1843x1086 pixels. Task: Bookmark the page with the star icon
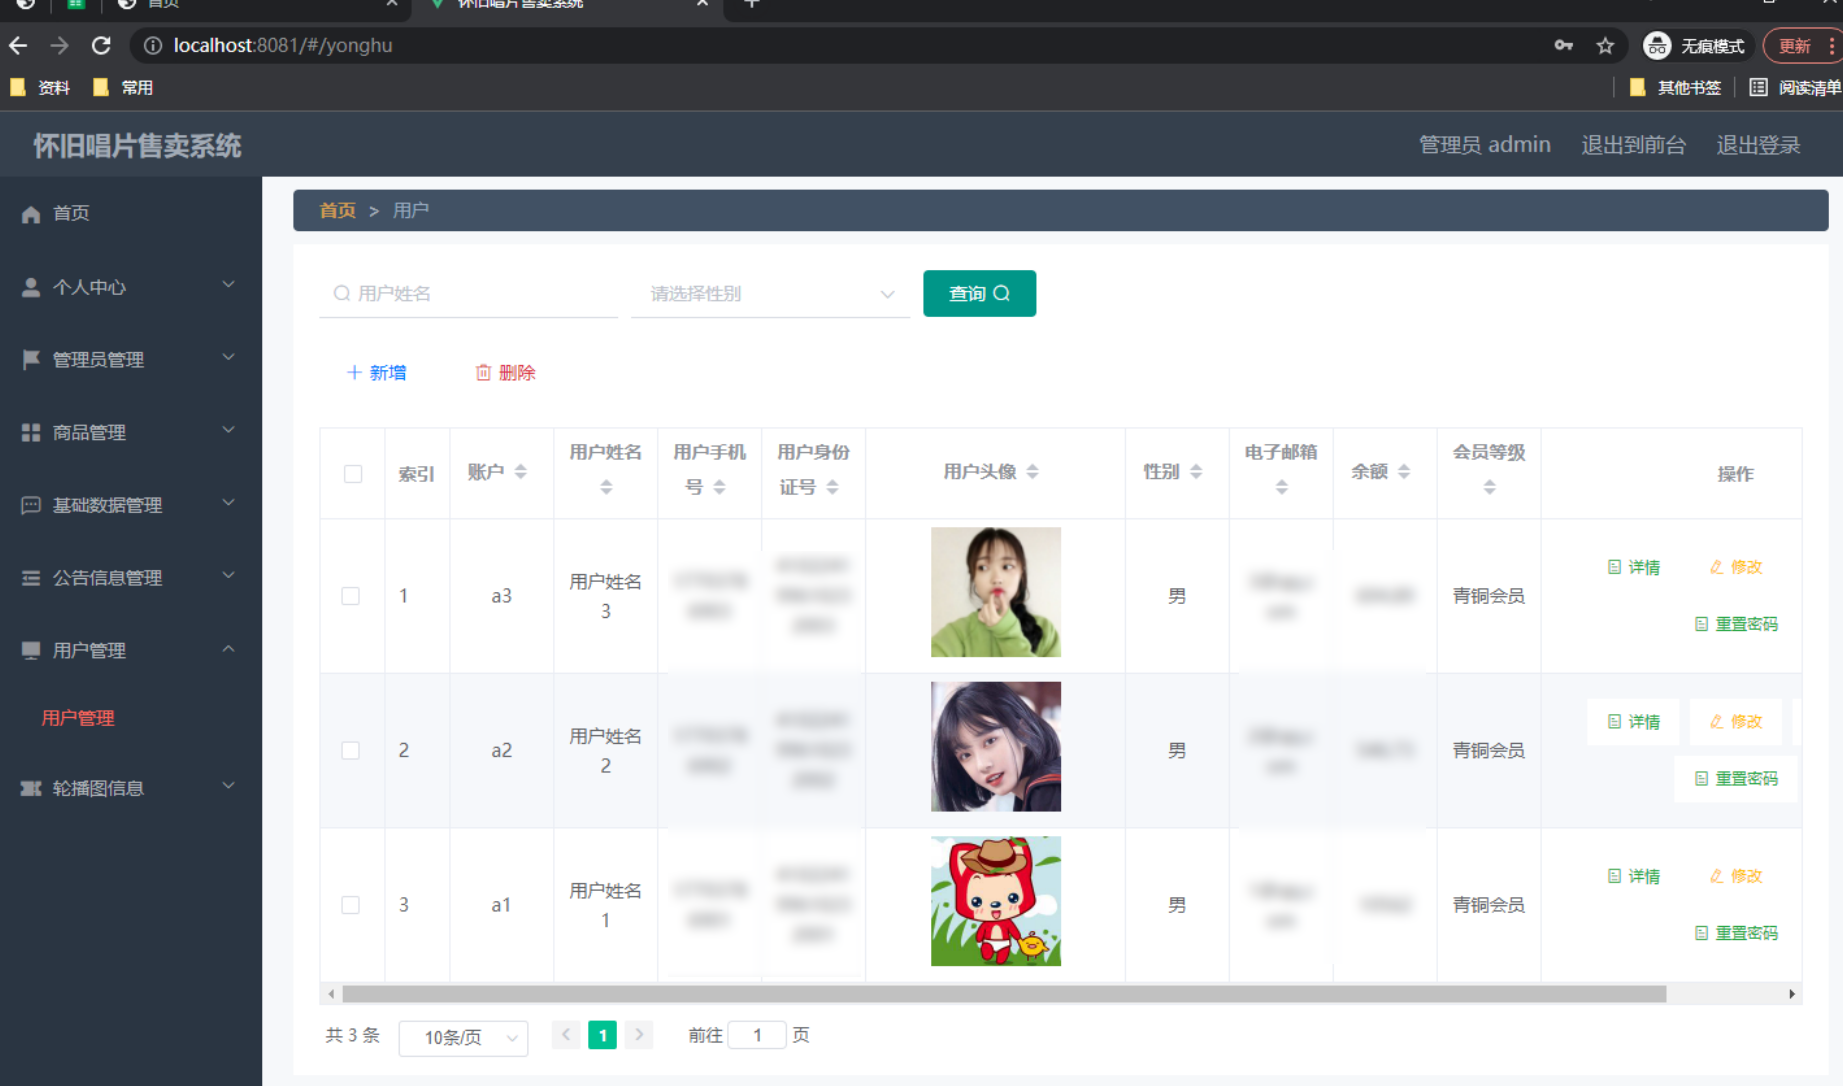[1605, 46]
